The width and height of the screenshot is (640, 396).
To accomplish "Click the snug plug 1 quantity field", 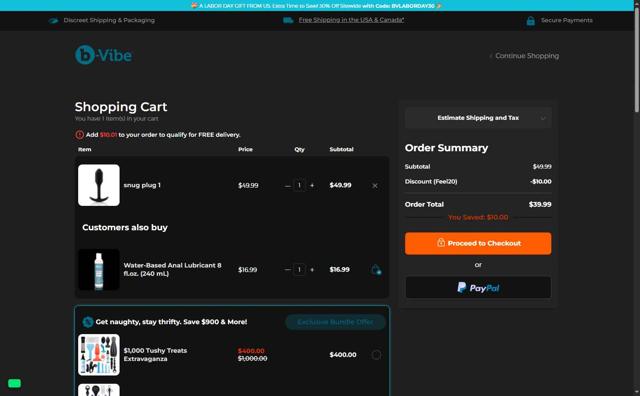I will (299, 185).
